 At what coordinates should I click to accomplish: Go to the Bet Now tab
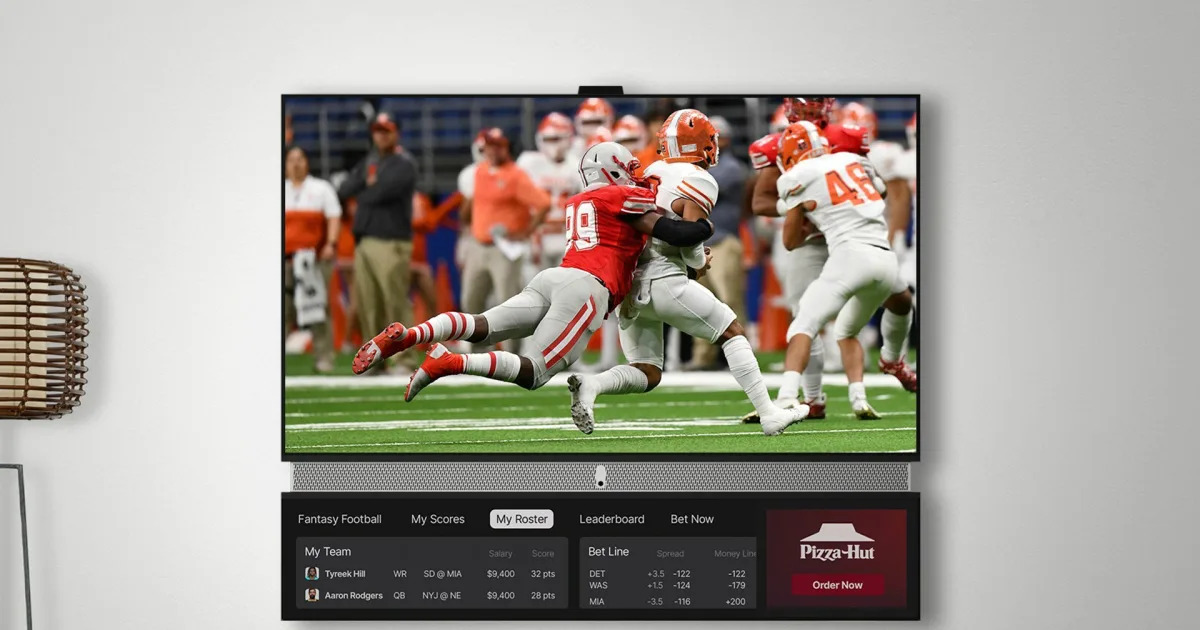pos(692,519)
